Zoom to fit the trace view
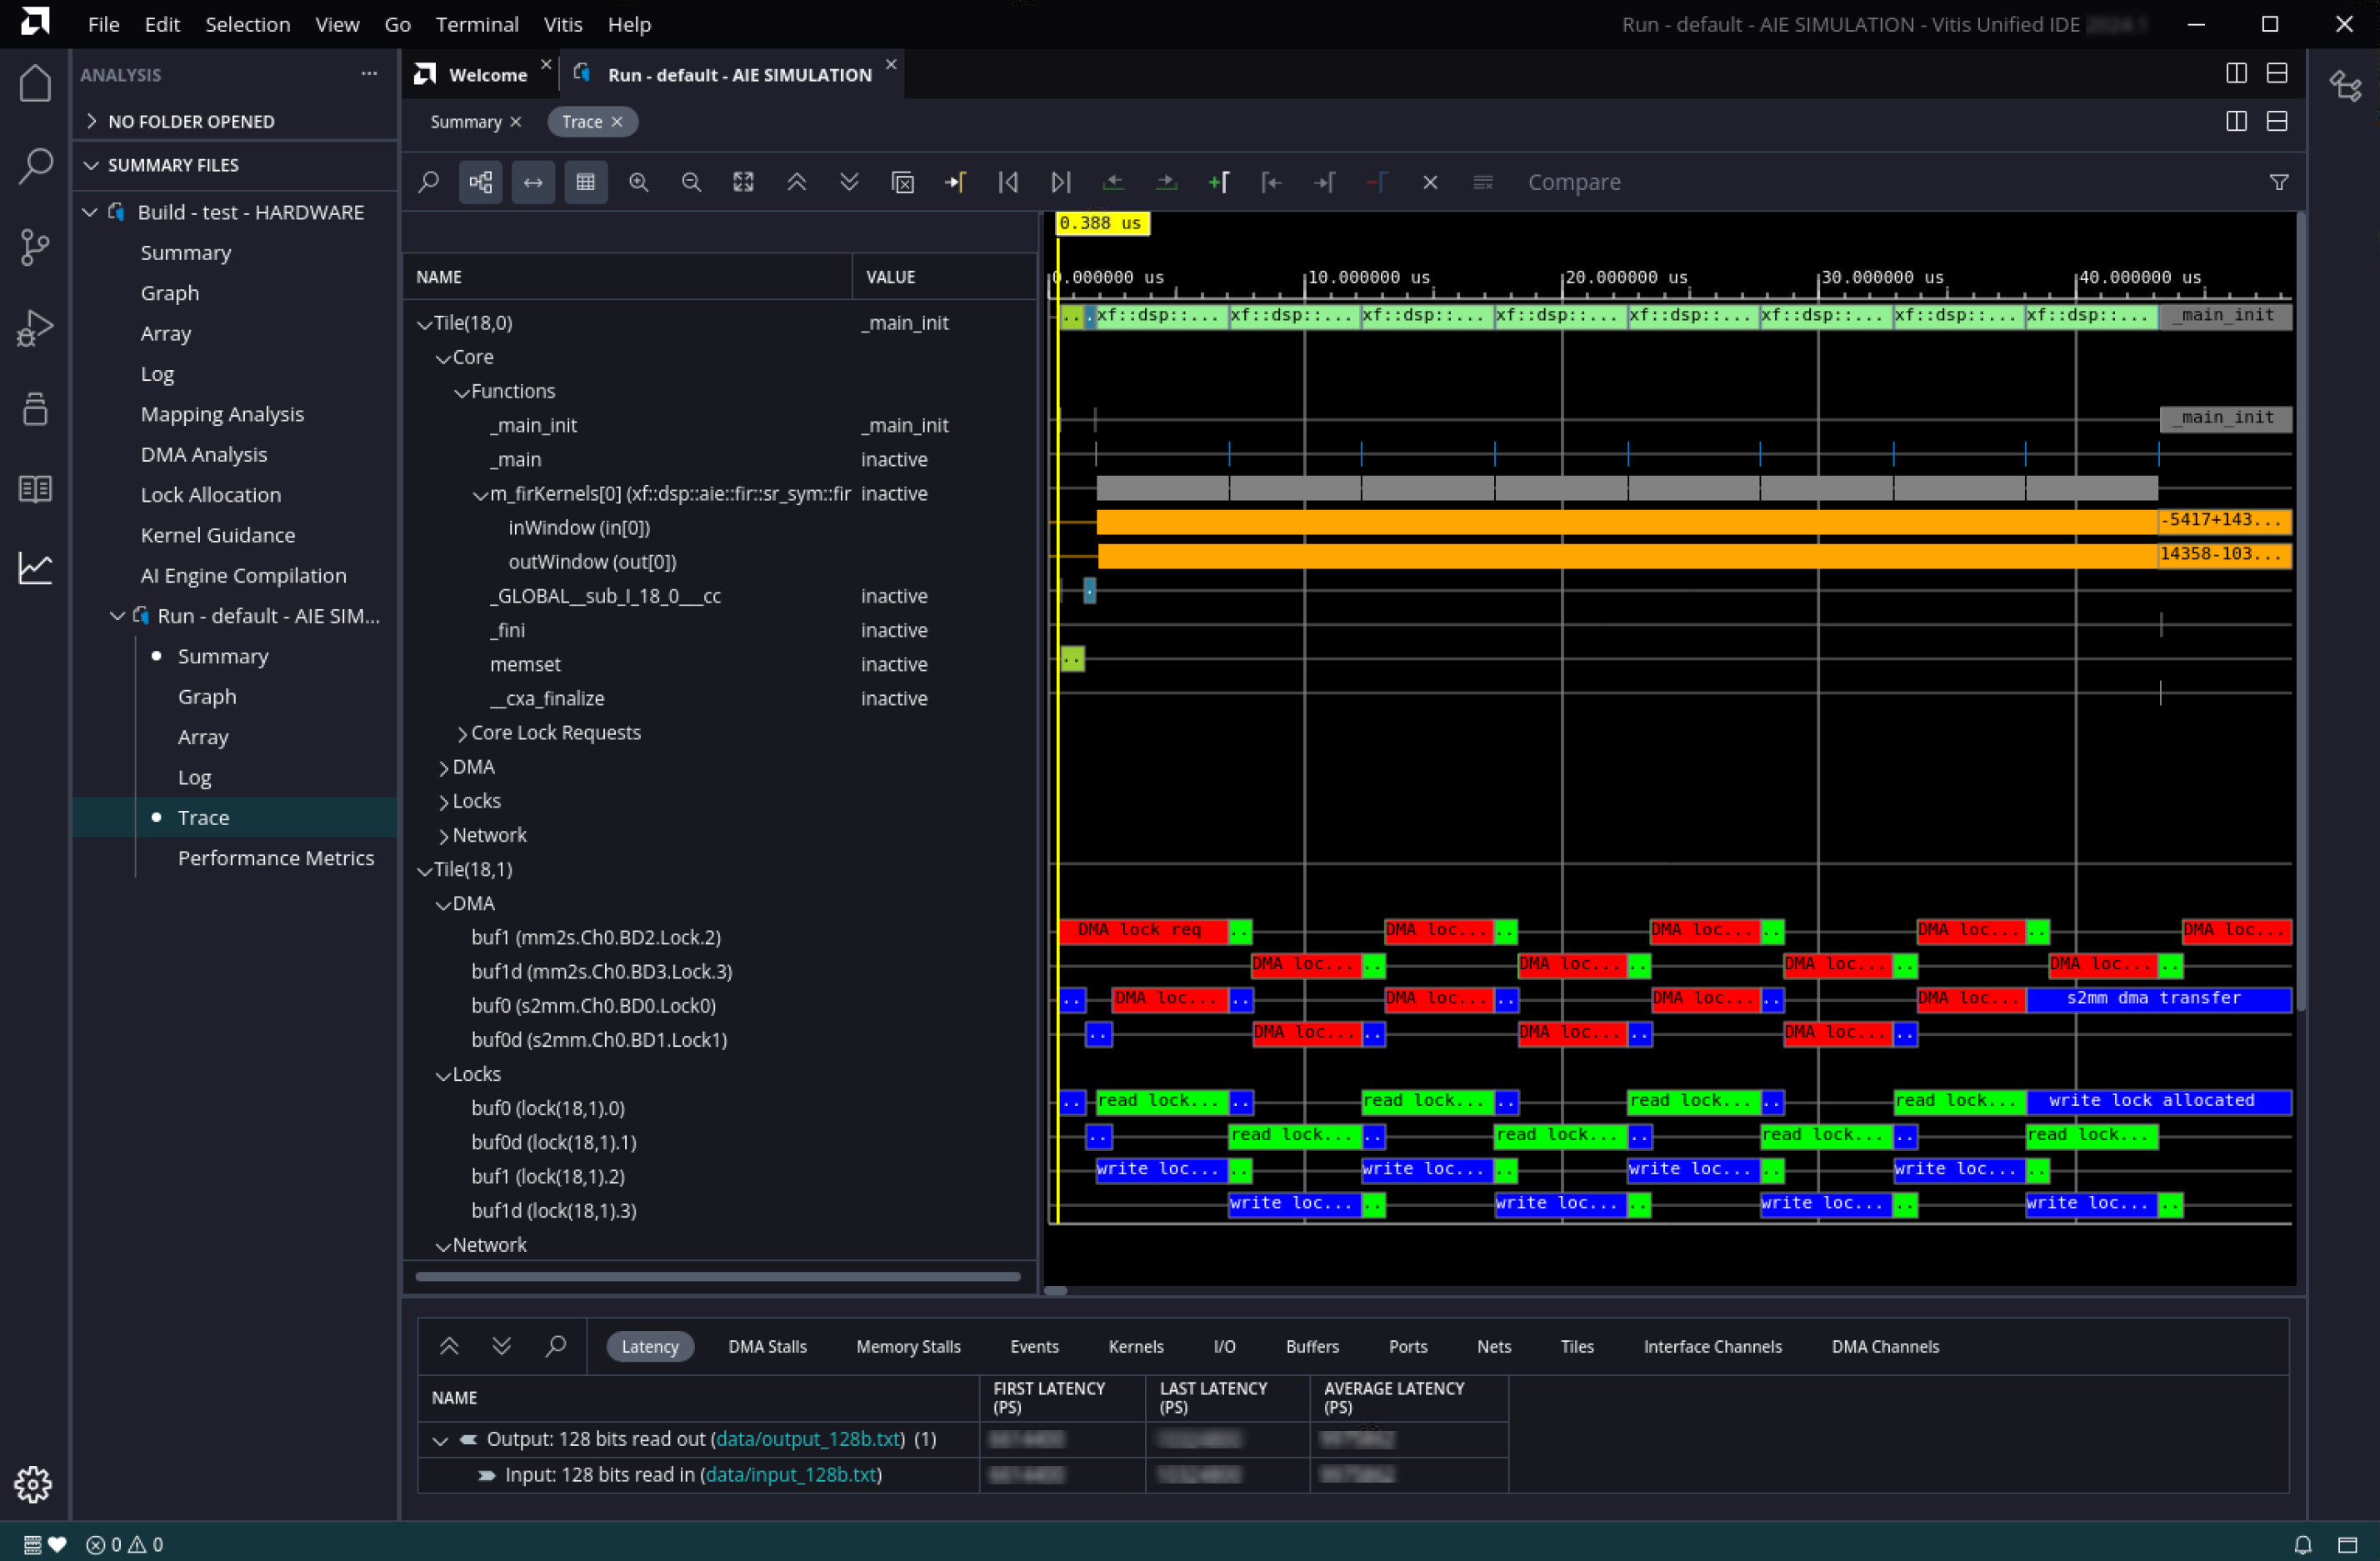This screenshot has height=1561, width=2380. tap(744, 182)
